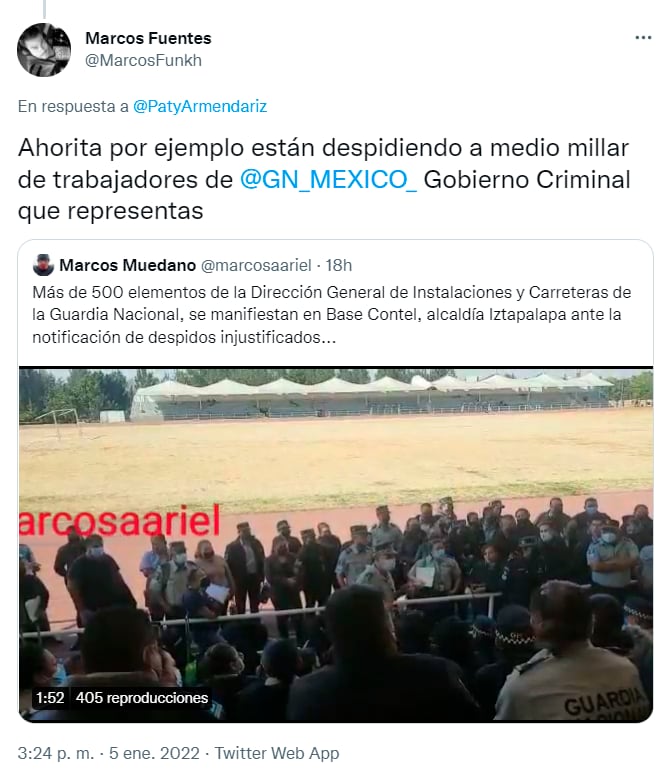Open quoted tweet text about Dirección General de Instalaciones
672x783 pixels.
[332, 315]
